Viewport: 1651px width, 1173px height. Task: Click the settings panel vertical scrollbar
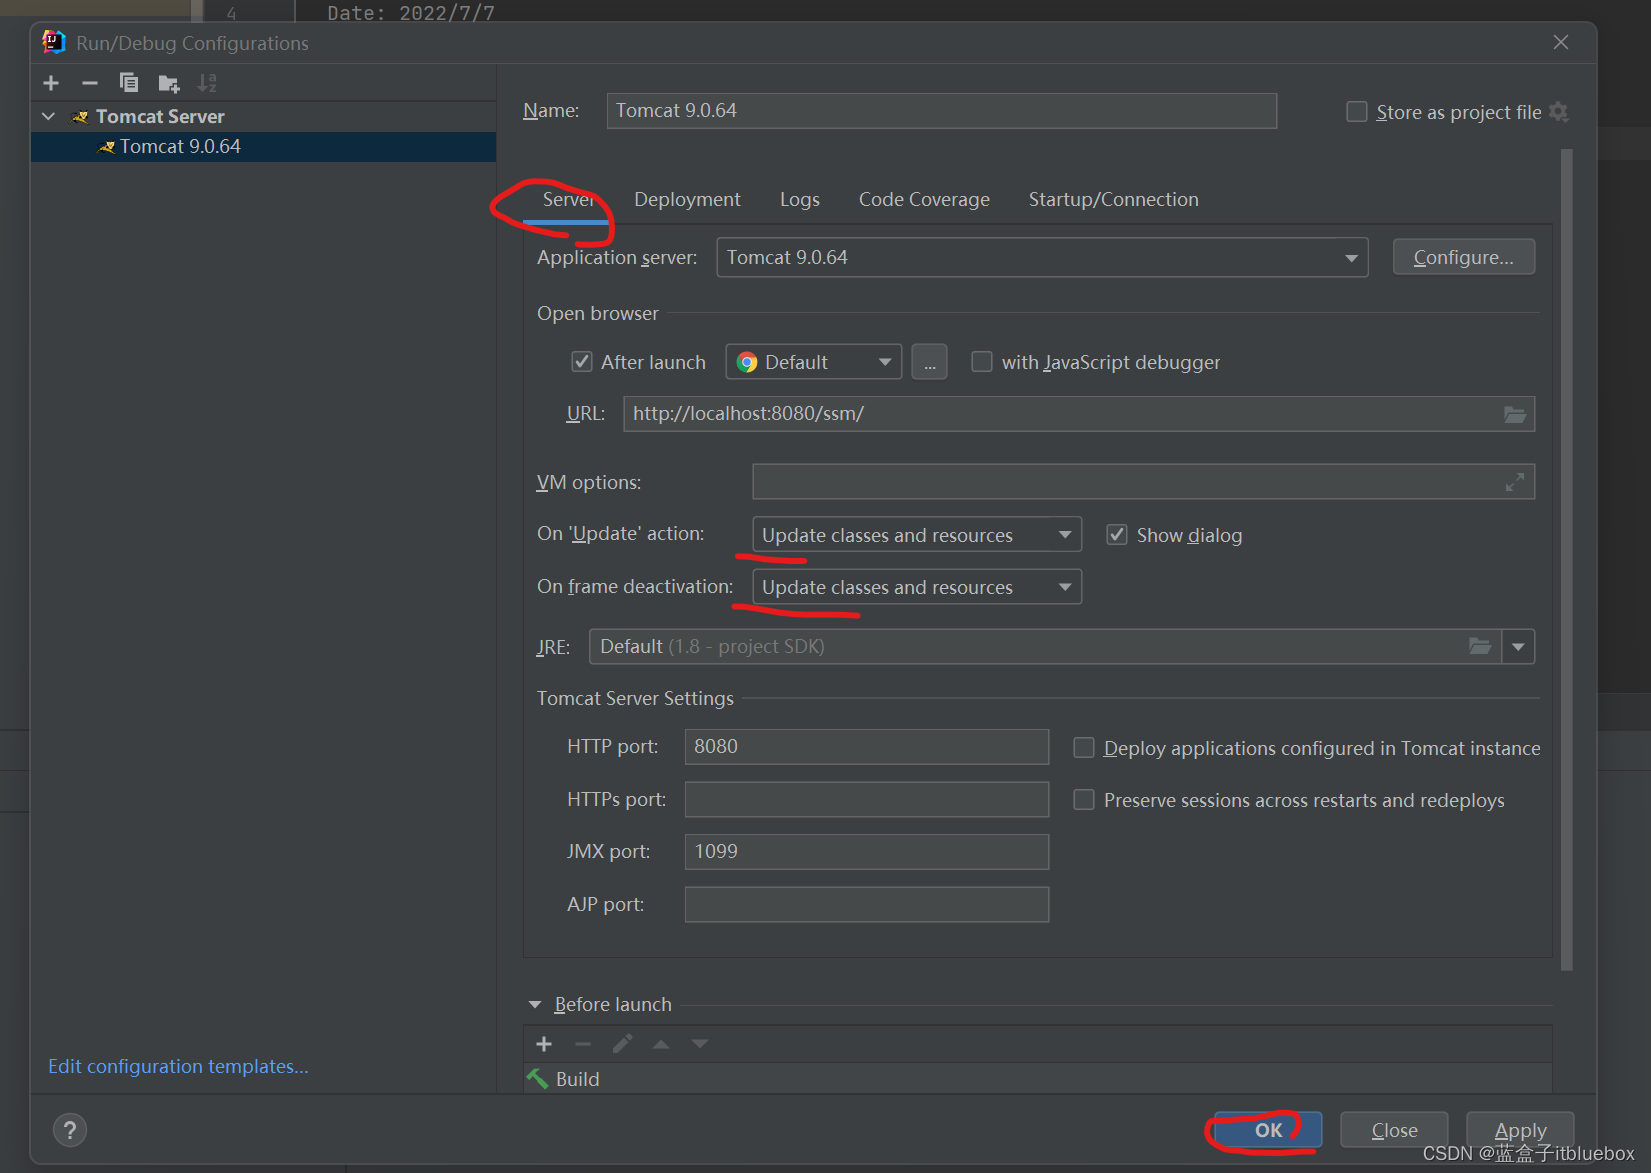[1566, 560]
